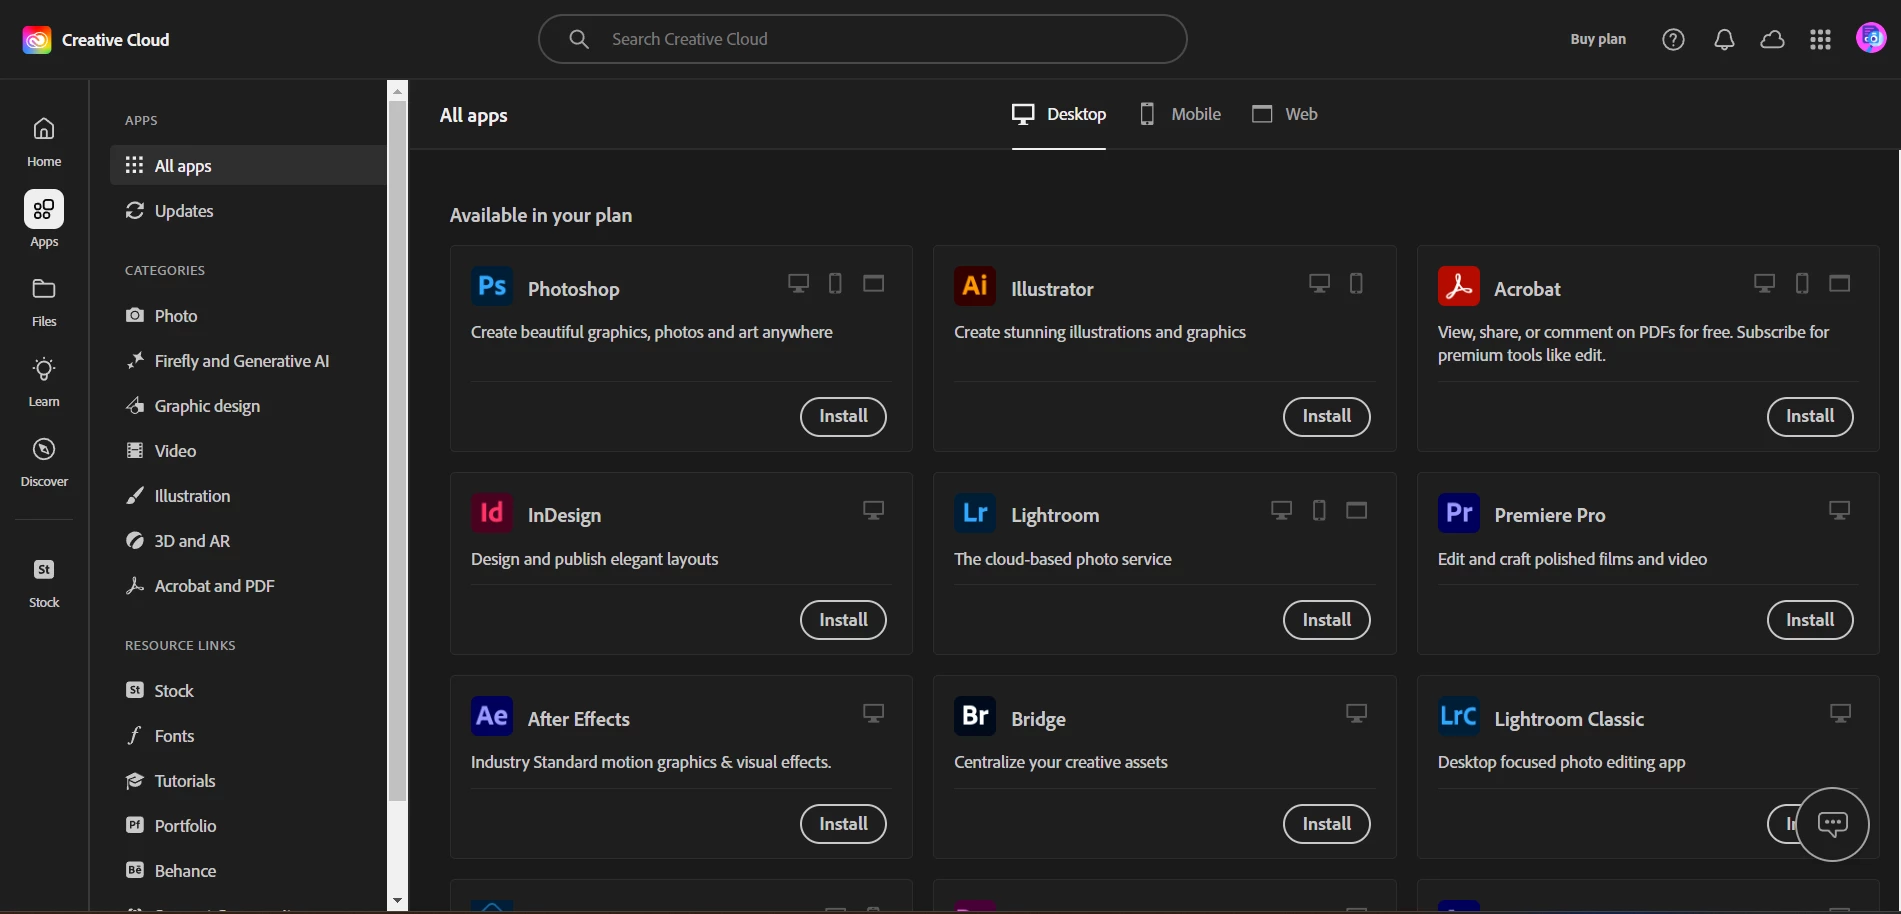This screenshot has width=1901, height=914.
Task: Open Discover in the left rail
Action: point(44,462)
